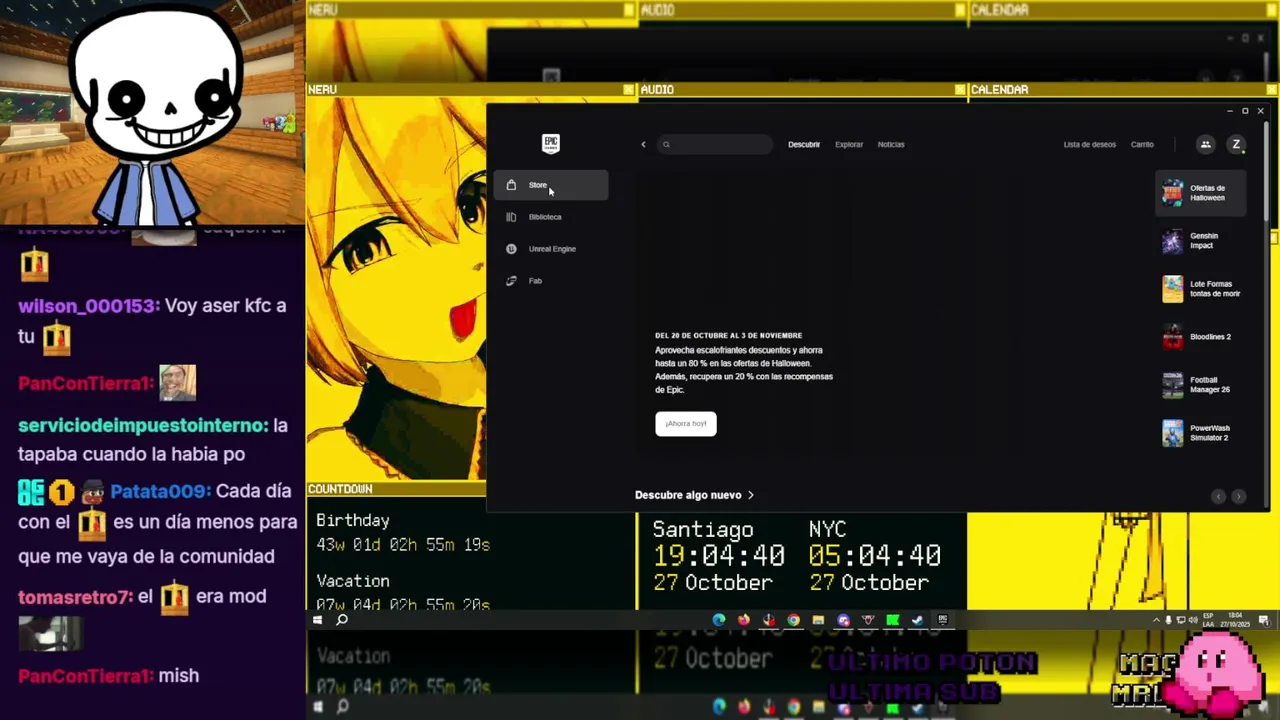
Task: Open File Explorer from the taskbar
Action: 818,620
